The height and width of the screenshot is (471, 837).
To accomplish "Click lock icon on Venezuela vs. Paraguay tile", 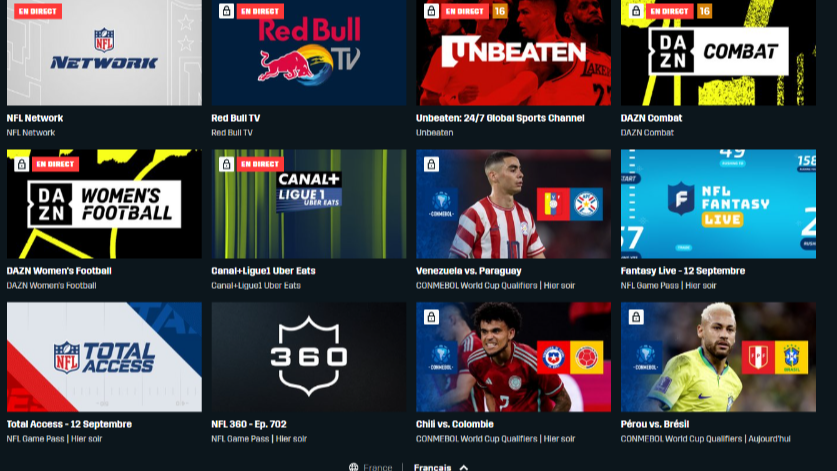I will click(431, 164).
